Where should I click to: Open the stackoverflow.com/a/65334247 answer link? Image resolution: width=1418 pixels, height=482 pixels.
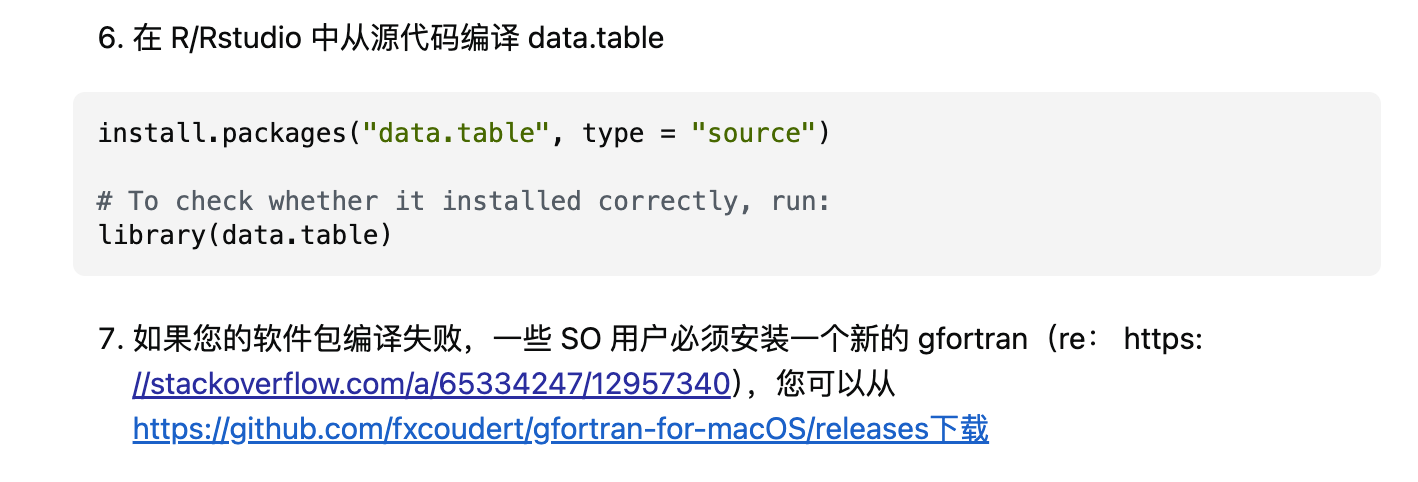point(434,385)
